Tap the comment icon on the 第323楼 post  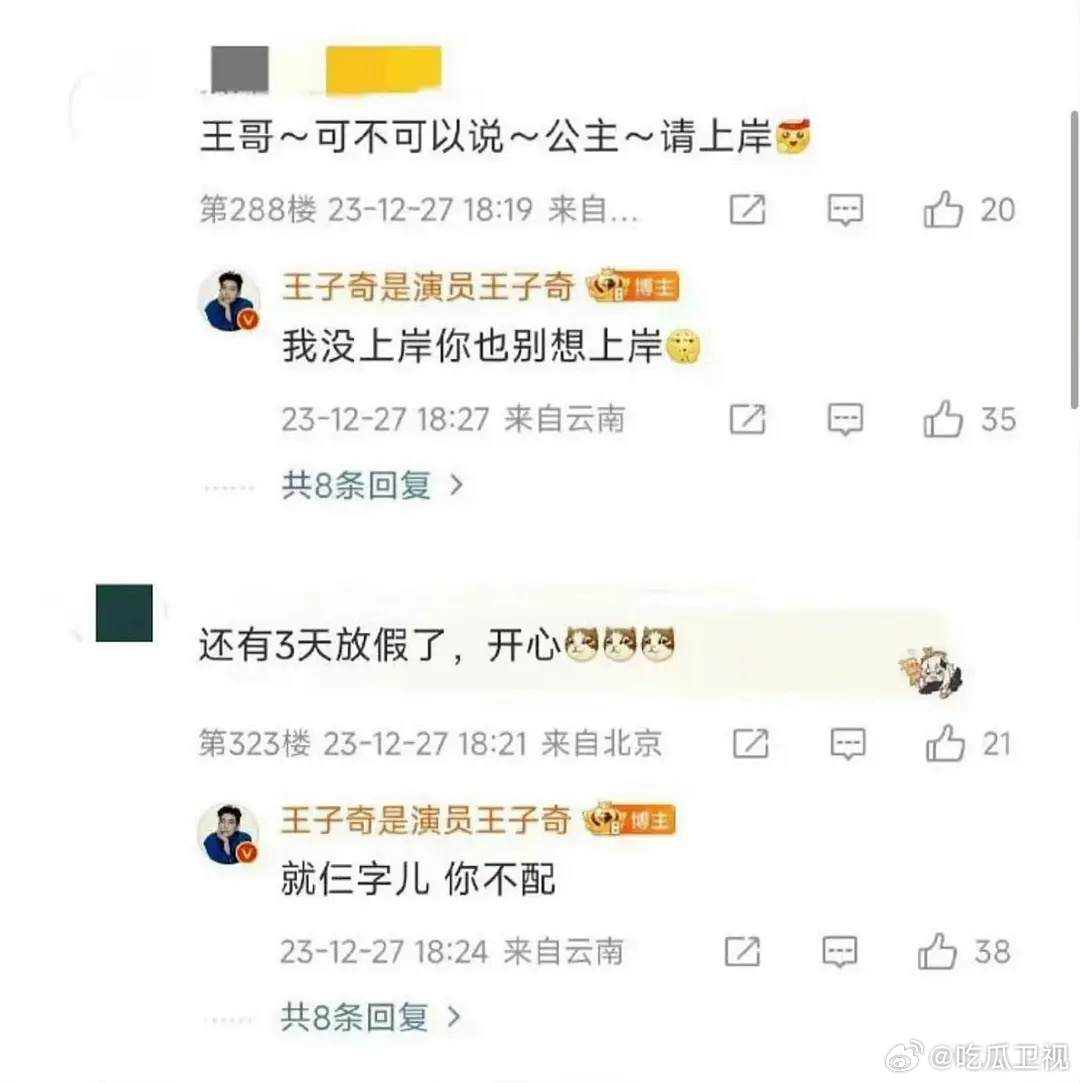click(848, 744)
